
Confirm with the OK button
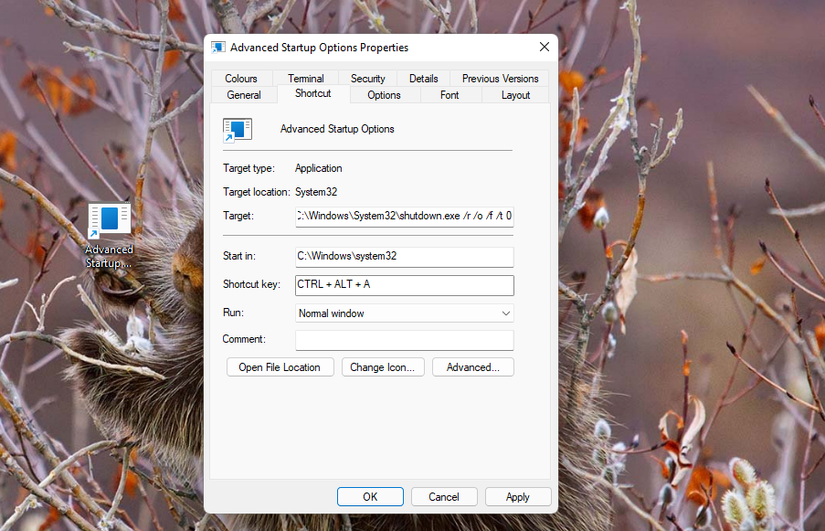(370, 497)
